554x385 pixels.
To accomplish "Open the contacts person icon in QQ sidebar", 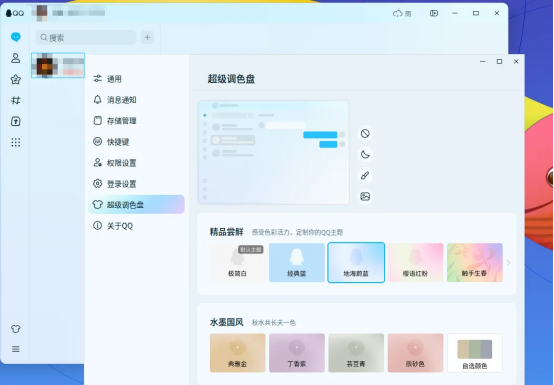I will [x=16, y=58].
